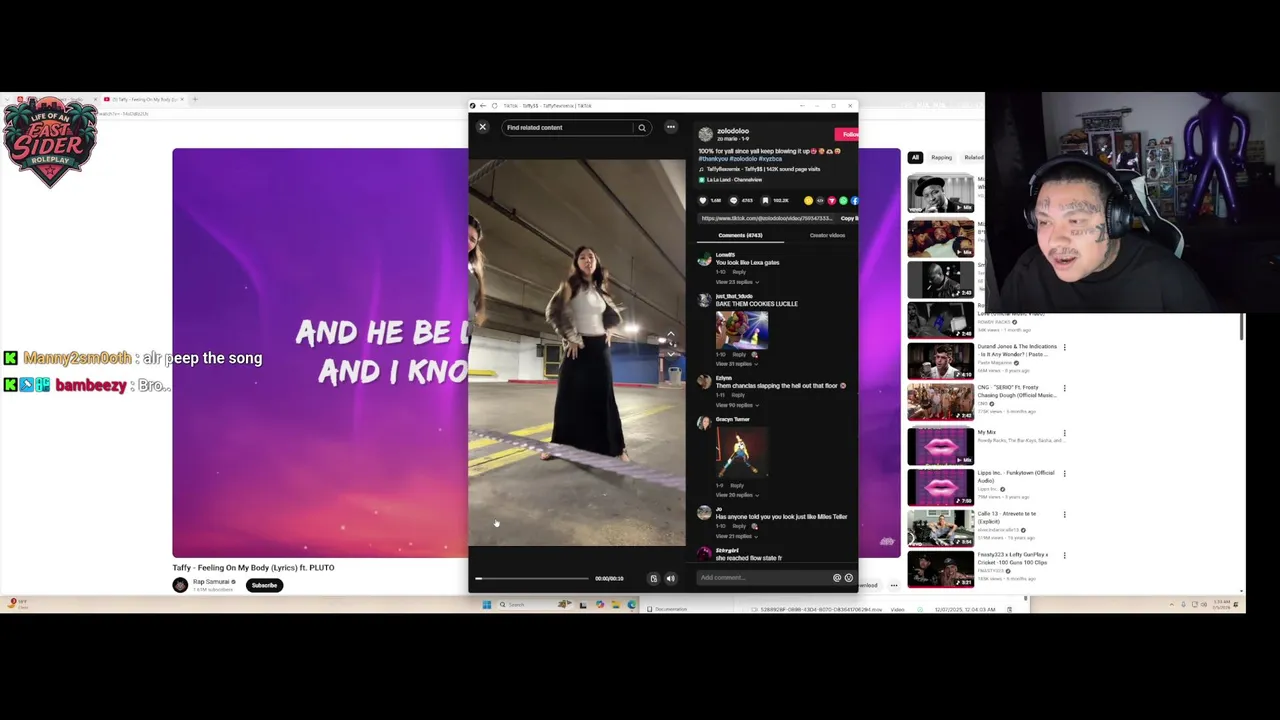The height and width of the screenshot is (720, 1280).
Task: Toggle the picture-in-picture button beside the speaker
Action: click(x=654, y=578)
